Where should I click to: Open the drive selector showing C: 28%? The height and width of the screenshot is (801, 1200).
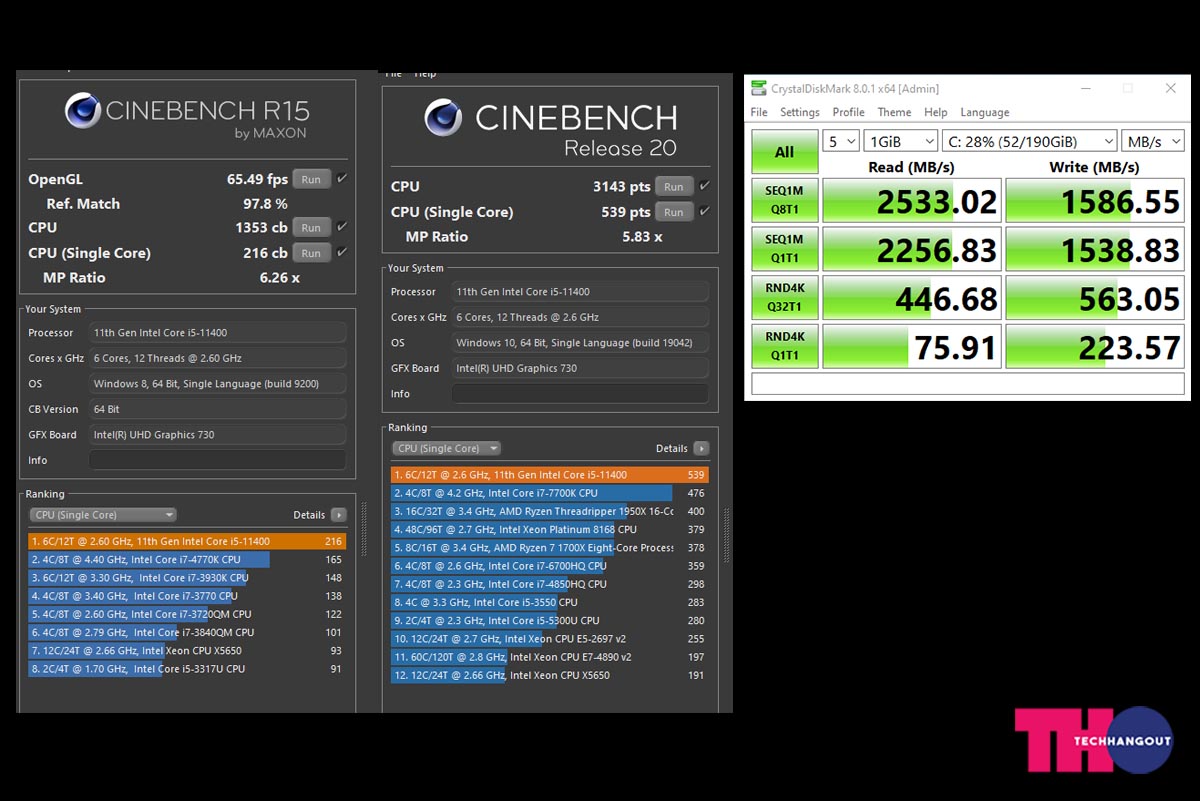(1029, 141)
